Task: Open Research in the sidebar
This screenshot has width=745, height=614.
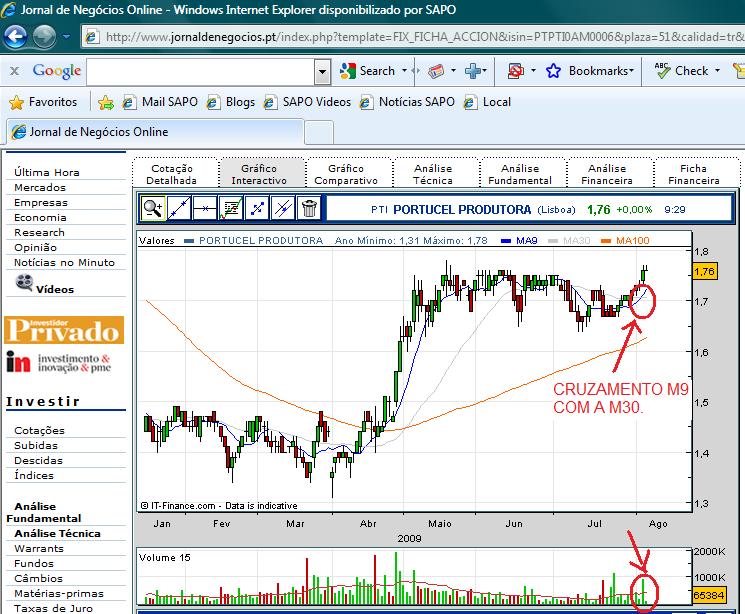Action: pyautogui.click(x=39, y=232)
